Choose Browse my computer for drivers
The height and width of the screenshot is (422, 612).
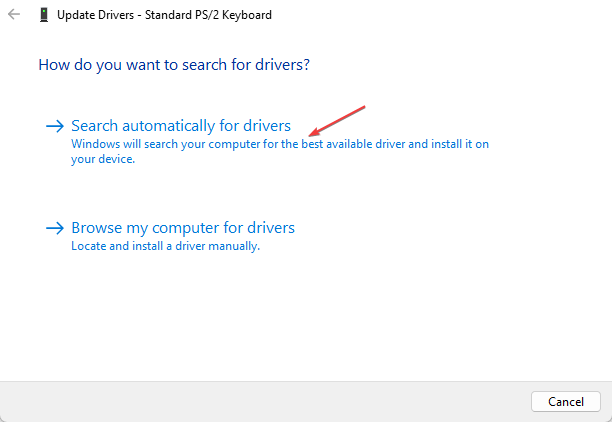point(183,228)
